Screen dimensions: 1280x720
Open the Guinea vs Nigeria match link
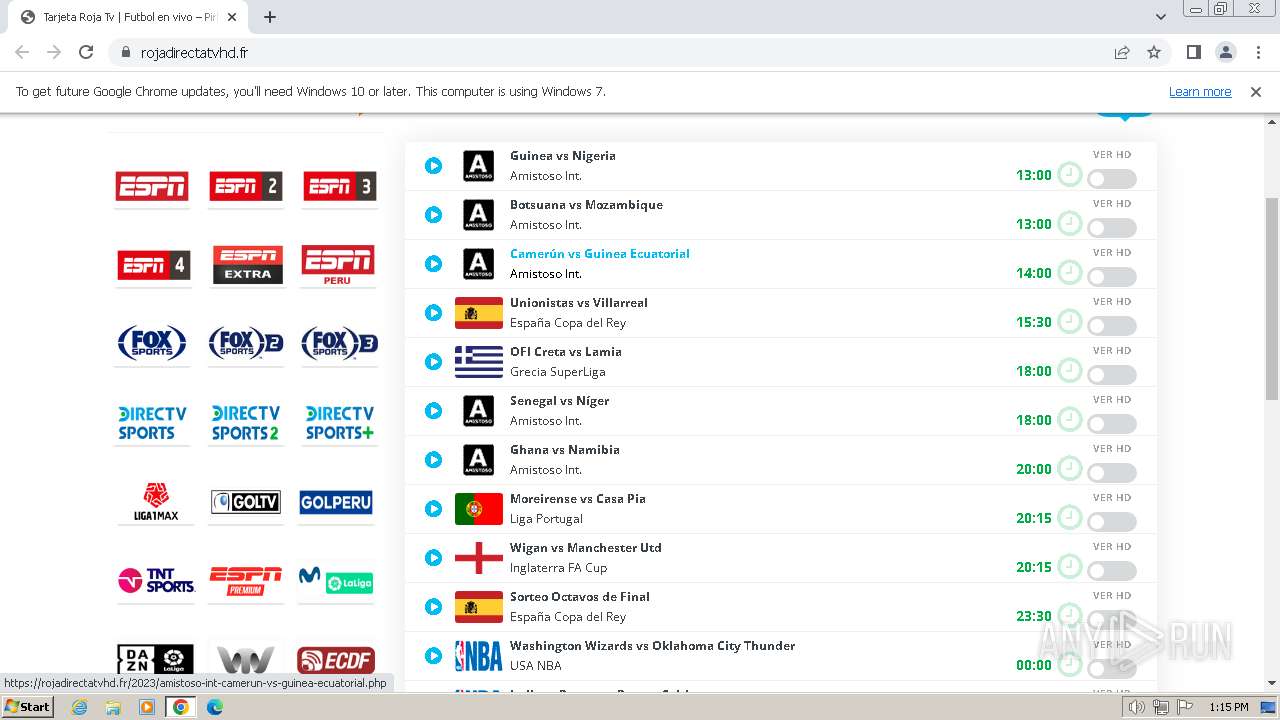(x=563, y=156)
